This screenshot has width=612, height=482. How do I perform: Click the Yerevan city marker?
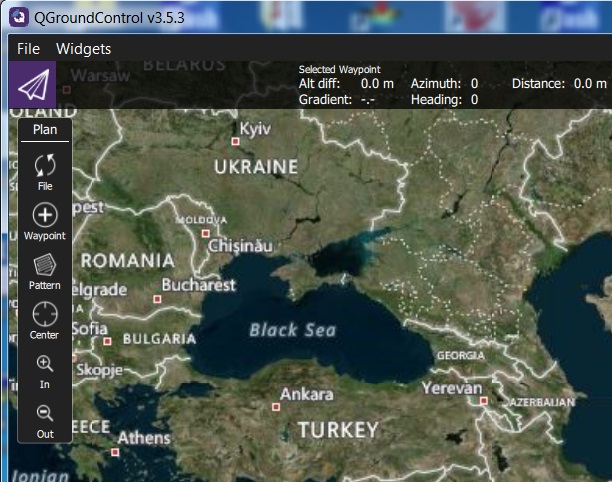[483, 400]
